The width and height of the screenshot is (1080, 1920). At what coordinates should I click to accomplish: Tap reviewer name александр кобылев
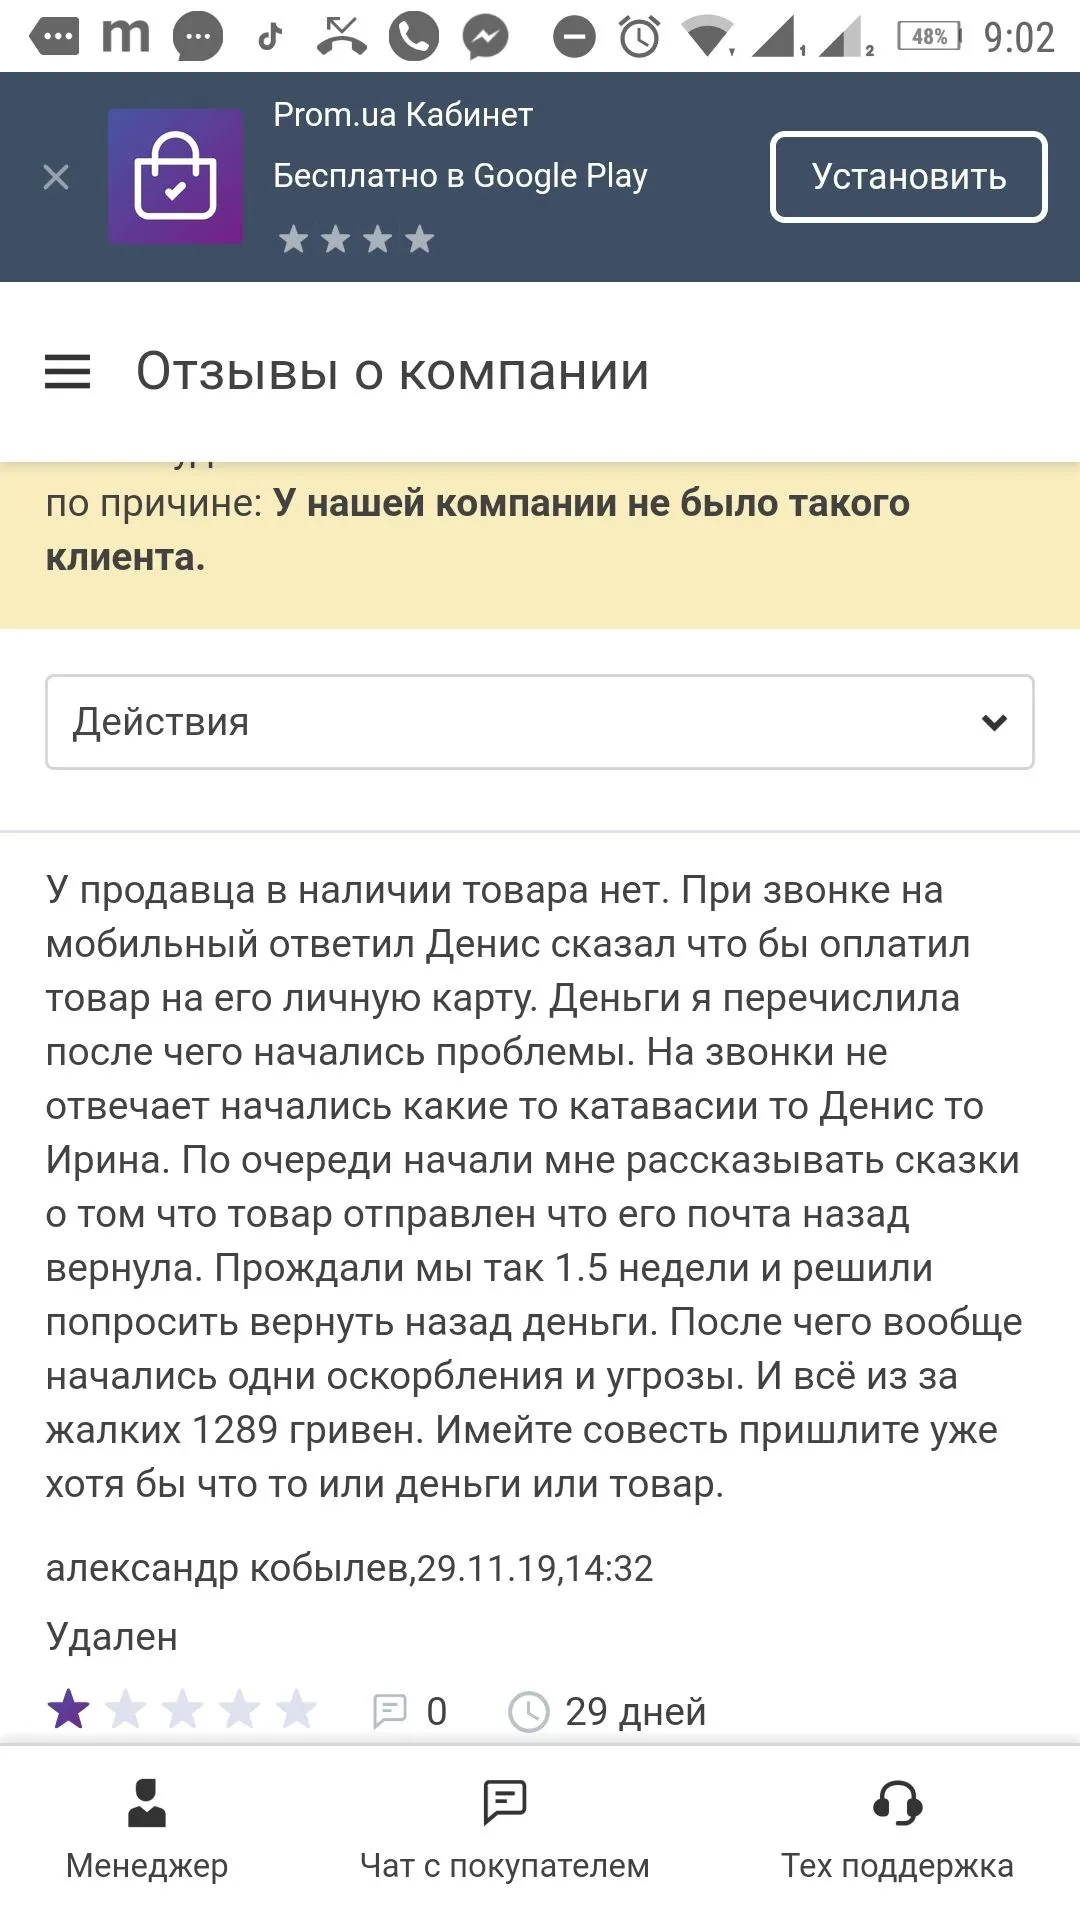pos(227,1568)
